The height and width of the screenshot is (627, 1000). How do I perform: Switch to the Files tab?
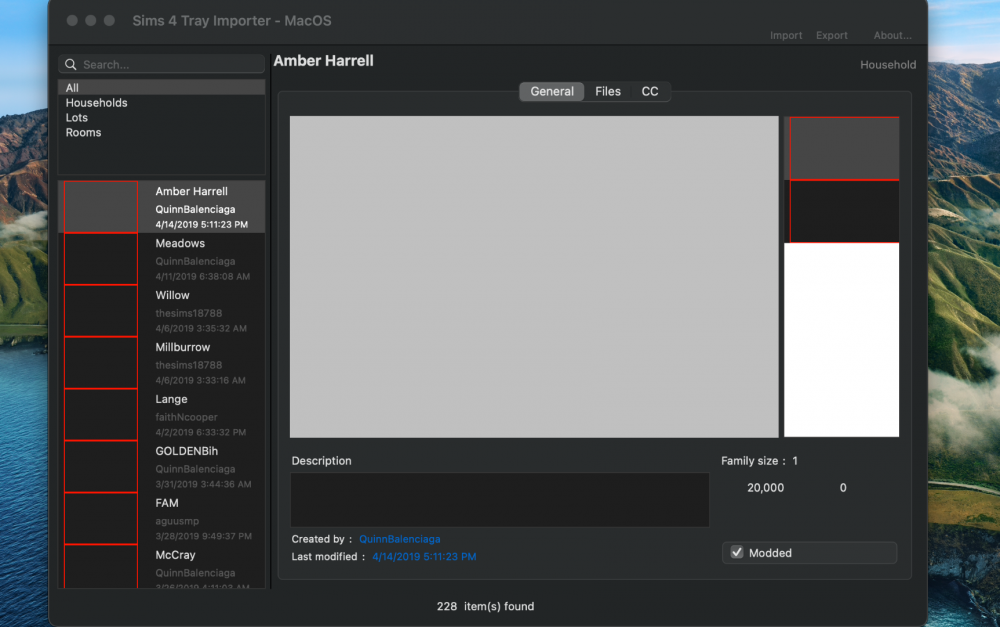click(608, 91)
